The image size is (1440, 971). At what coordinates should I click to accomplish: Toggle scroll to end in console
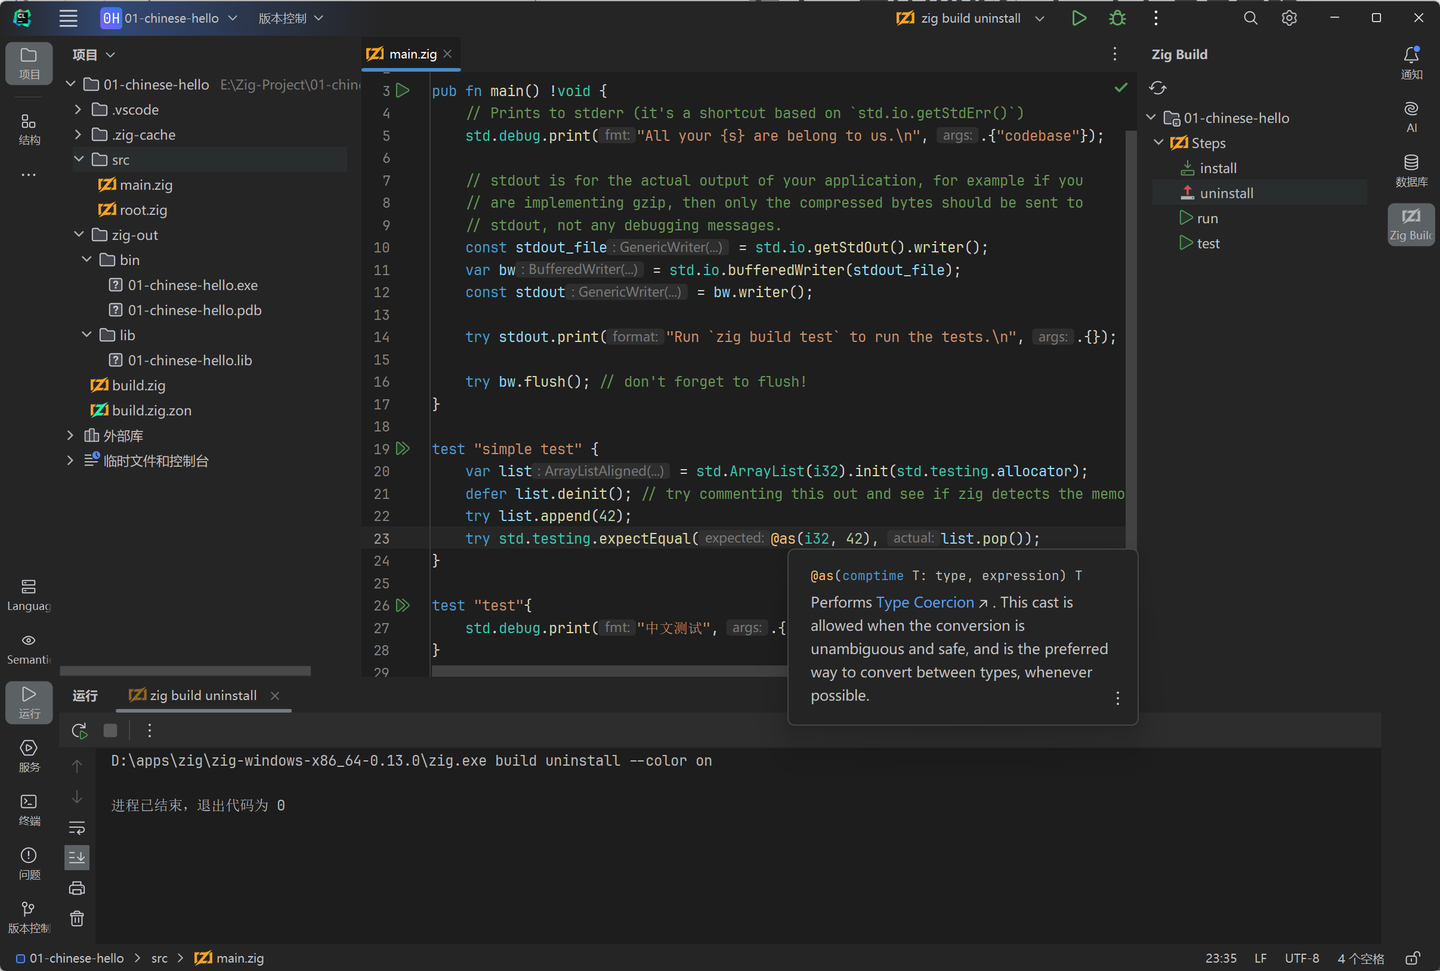click(77, 857)
